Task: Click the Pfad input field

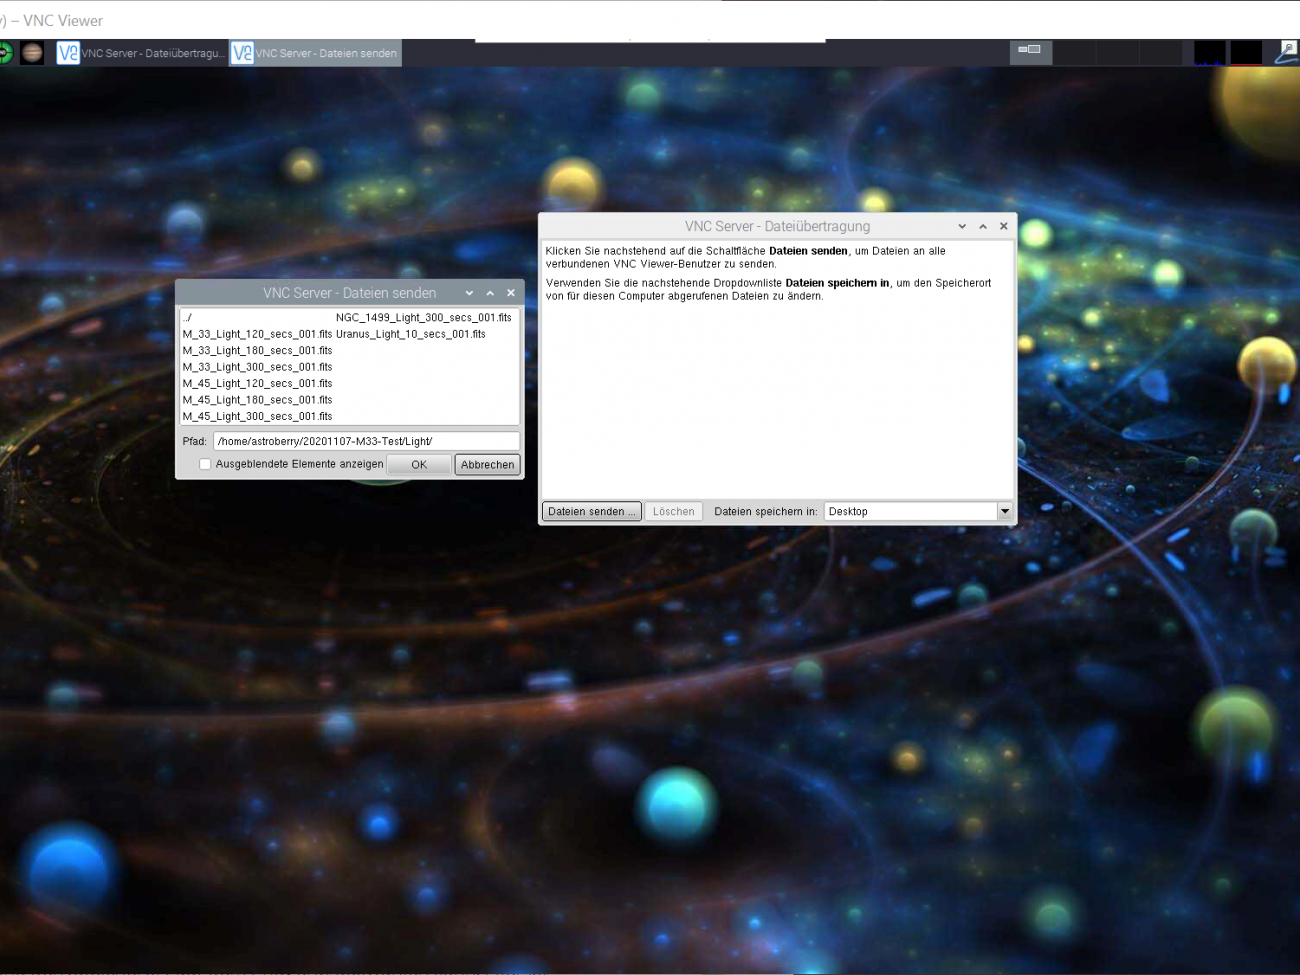Action: coord(367,441)
